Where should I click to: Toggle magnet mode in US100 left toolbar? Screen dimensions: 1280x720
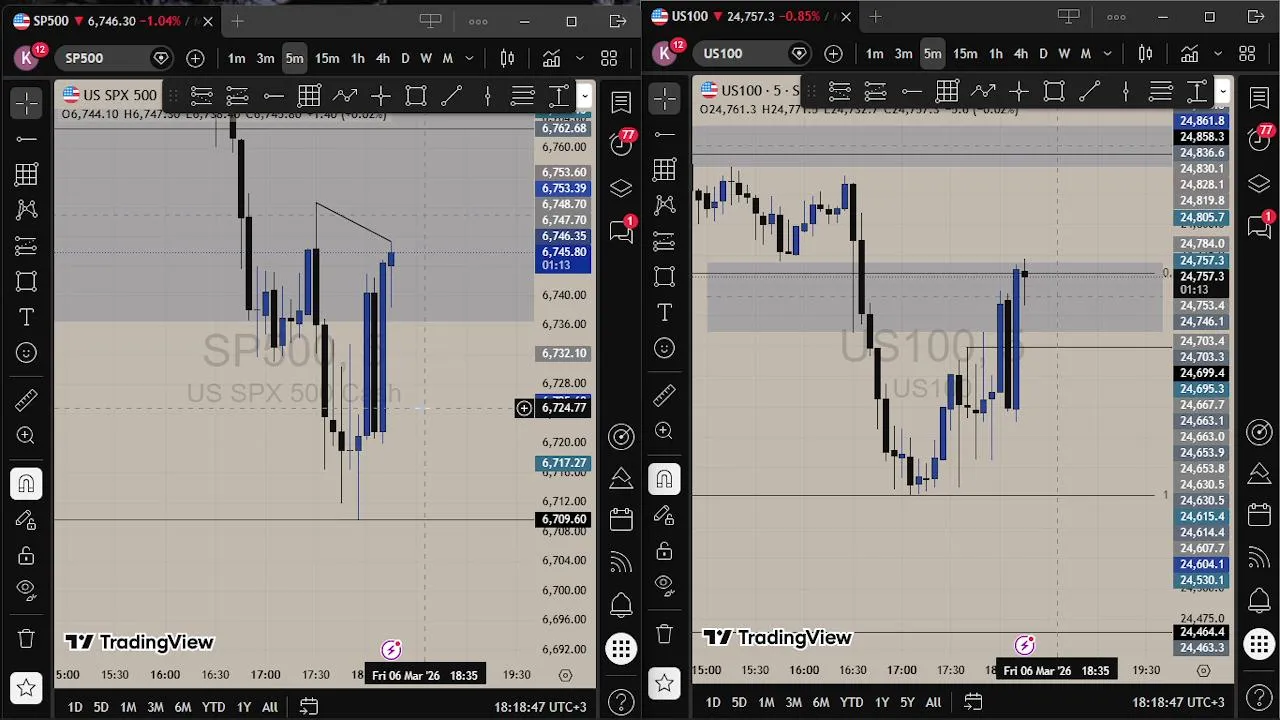pyautogui.click(x=664, y=480)
